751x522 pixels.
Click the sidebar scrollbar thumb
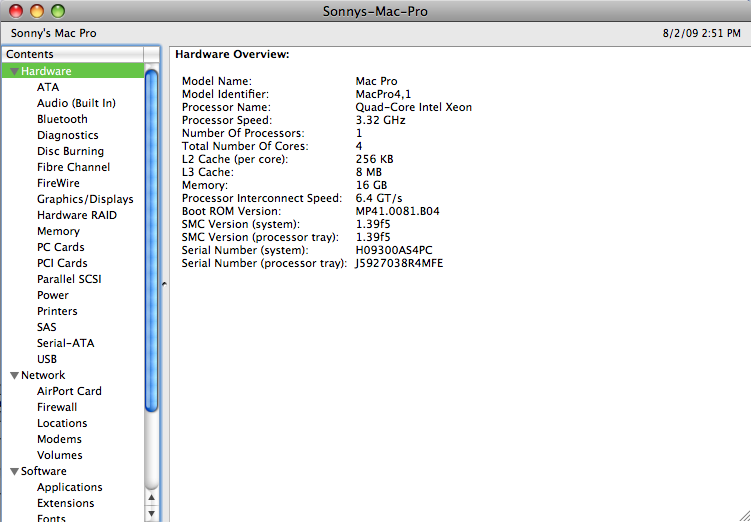coord(151,241)
